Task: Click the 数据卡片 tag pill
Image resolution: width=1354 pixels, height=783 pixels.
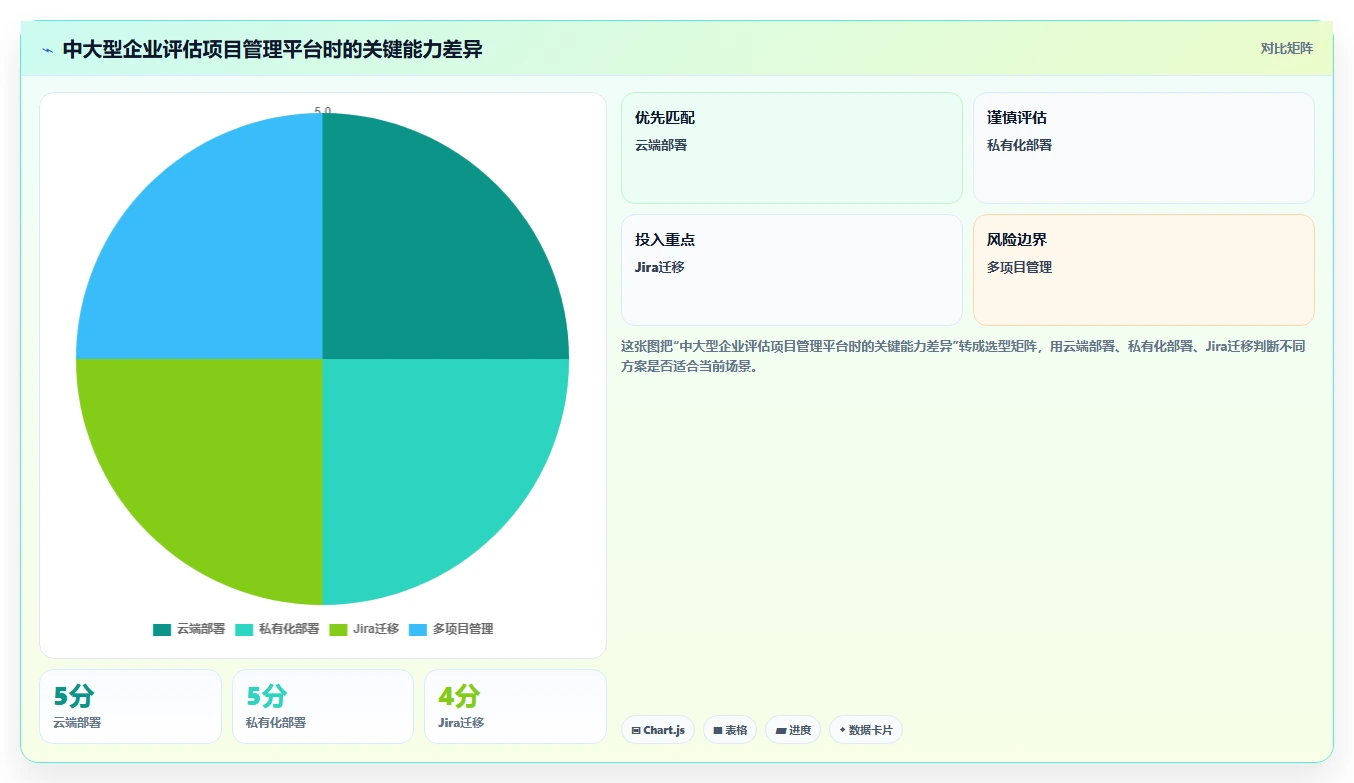Action: coord(866,730)
